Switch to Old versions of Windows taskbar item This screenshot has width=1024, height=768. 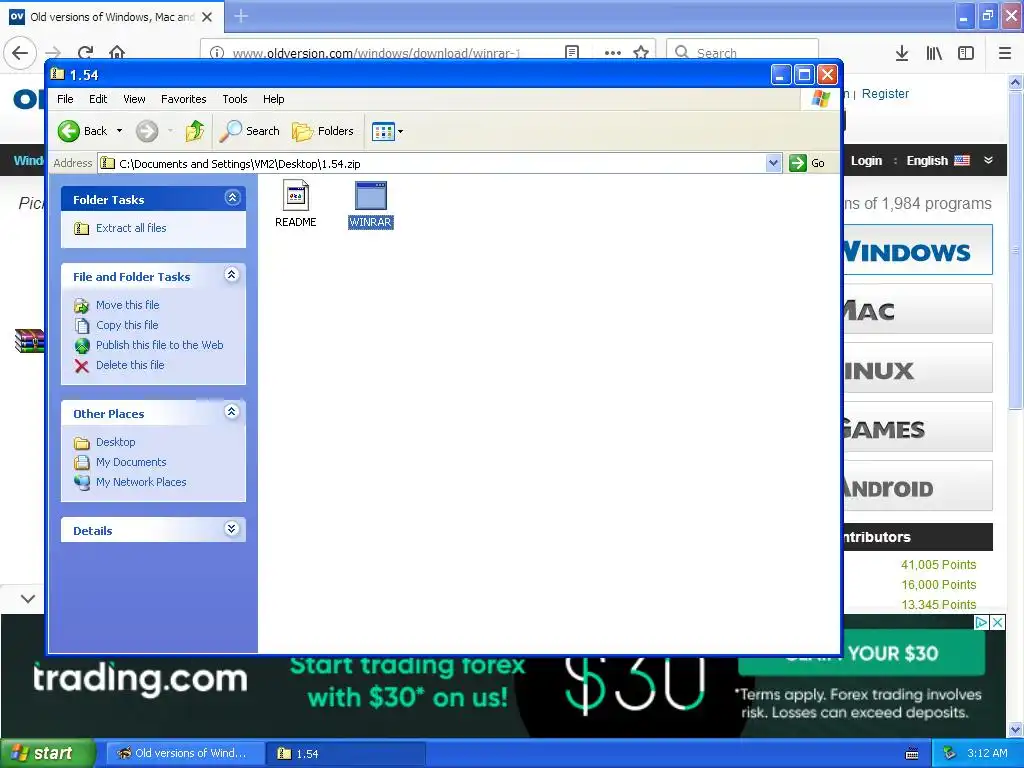185,753
